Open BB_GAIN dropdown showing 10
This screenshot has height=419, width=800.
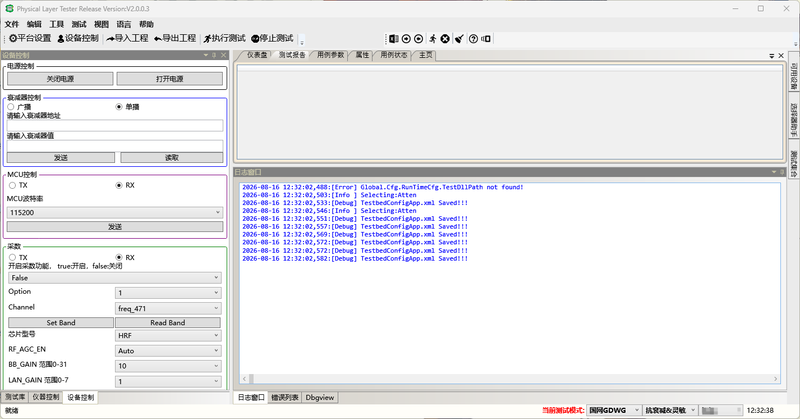tap(168, 366)
